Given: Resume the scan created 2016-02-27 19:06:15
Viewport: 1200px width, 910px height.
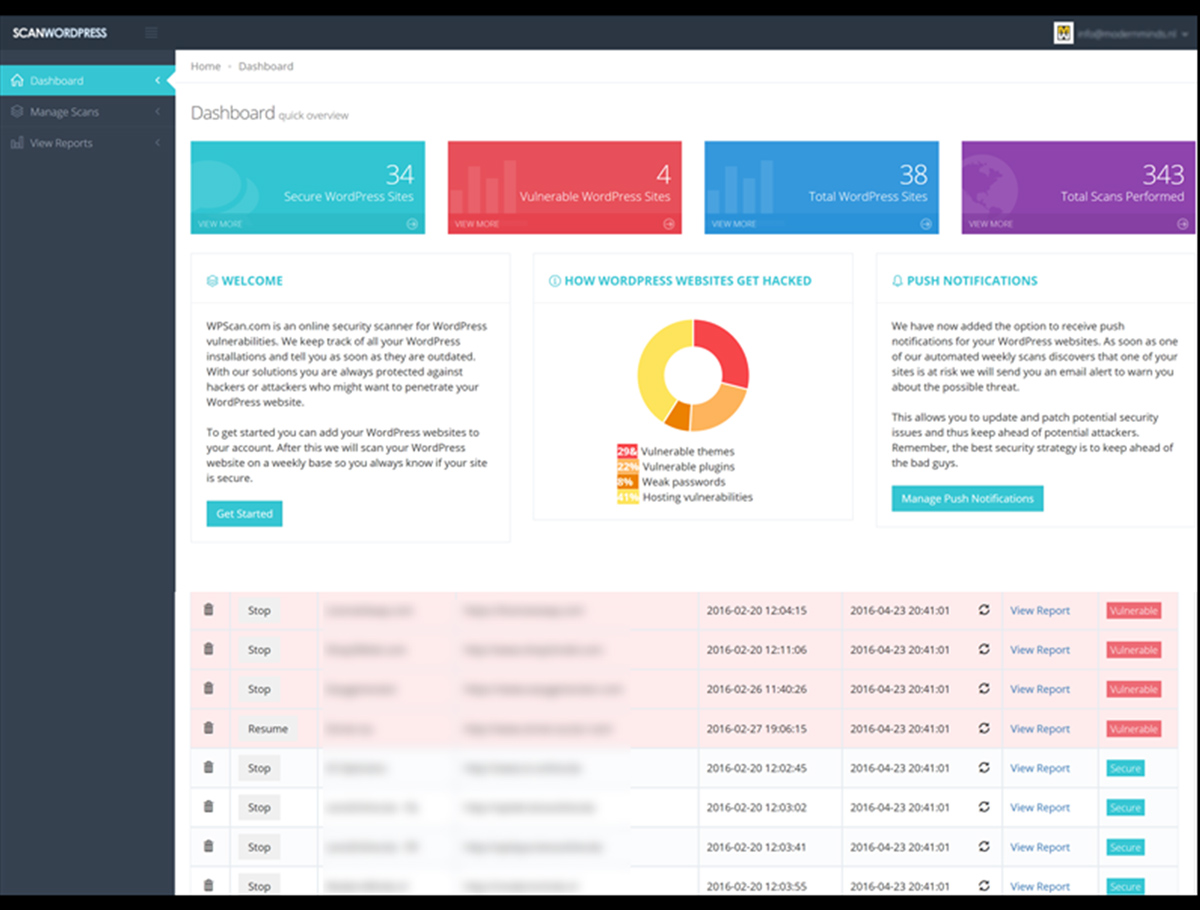Looking at the screenshot, I should (x=268, y=728).
